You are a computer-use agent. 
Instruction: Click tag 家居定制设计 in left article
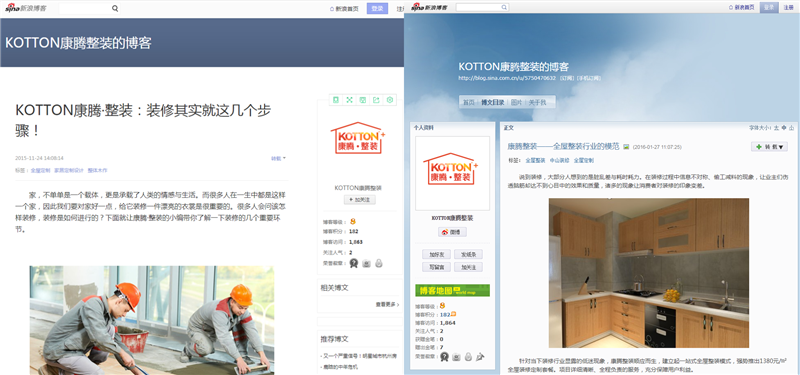coord(69,171)
